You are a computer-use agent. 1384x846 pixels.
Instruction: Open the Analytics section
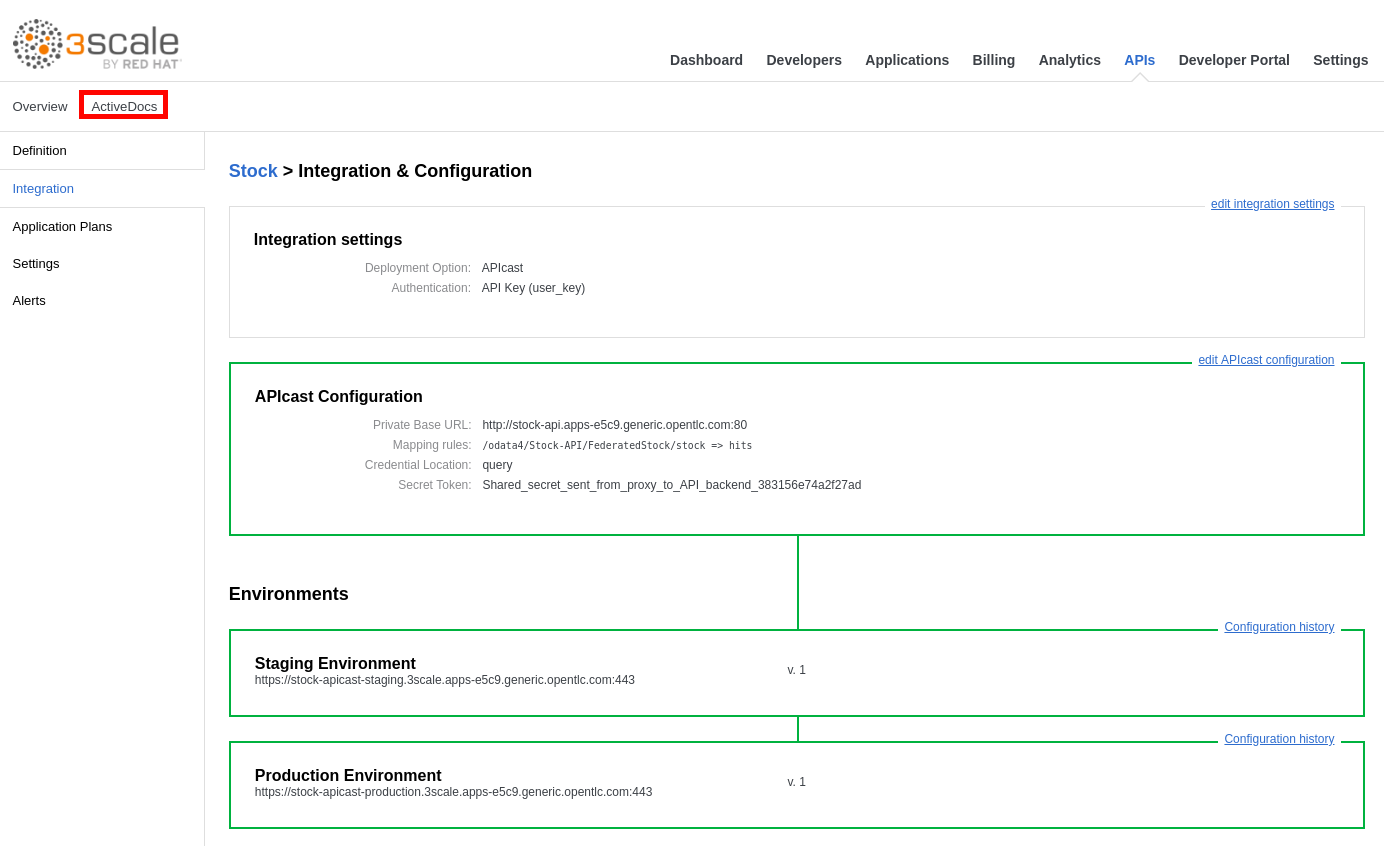[x=1069, y=60]
